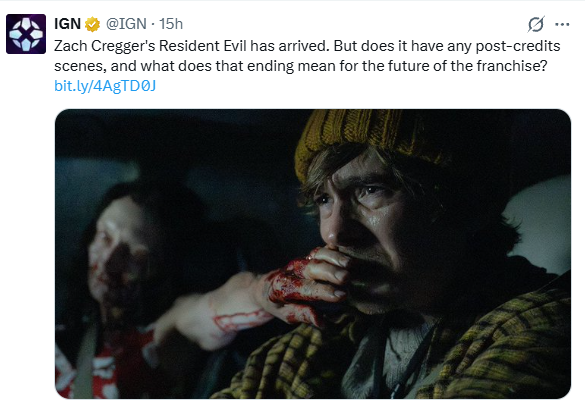Open Grok explain-this-post icon
This screenshot has width=585, height=404.
(536, 25)
